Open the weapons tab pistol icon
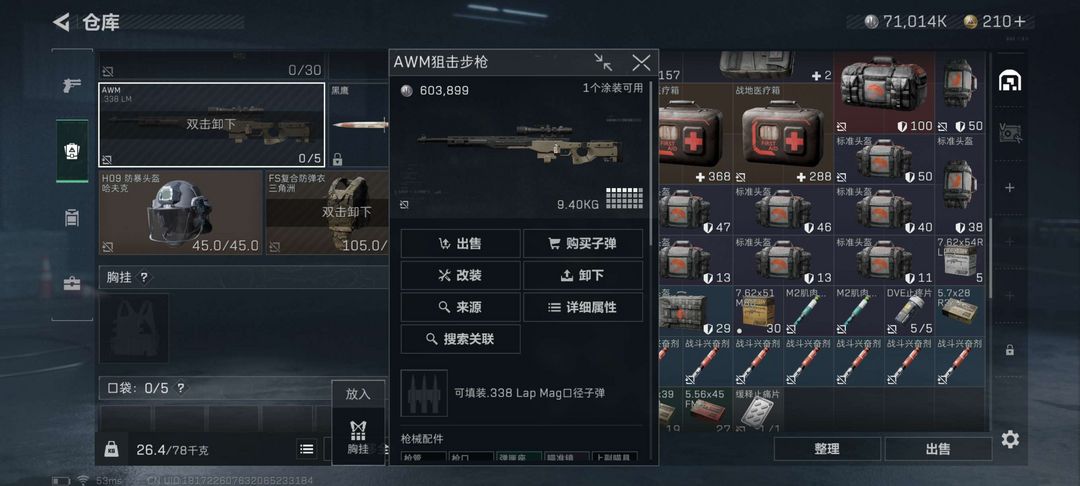1080x486 pixels. click(72, 86)
